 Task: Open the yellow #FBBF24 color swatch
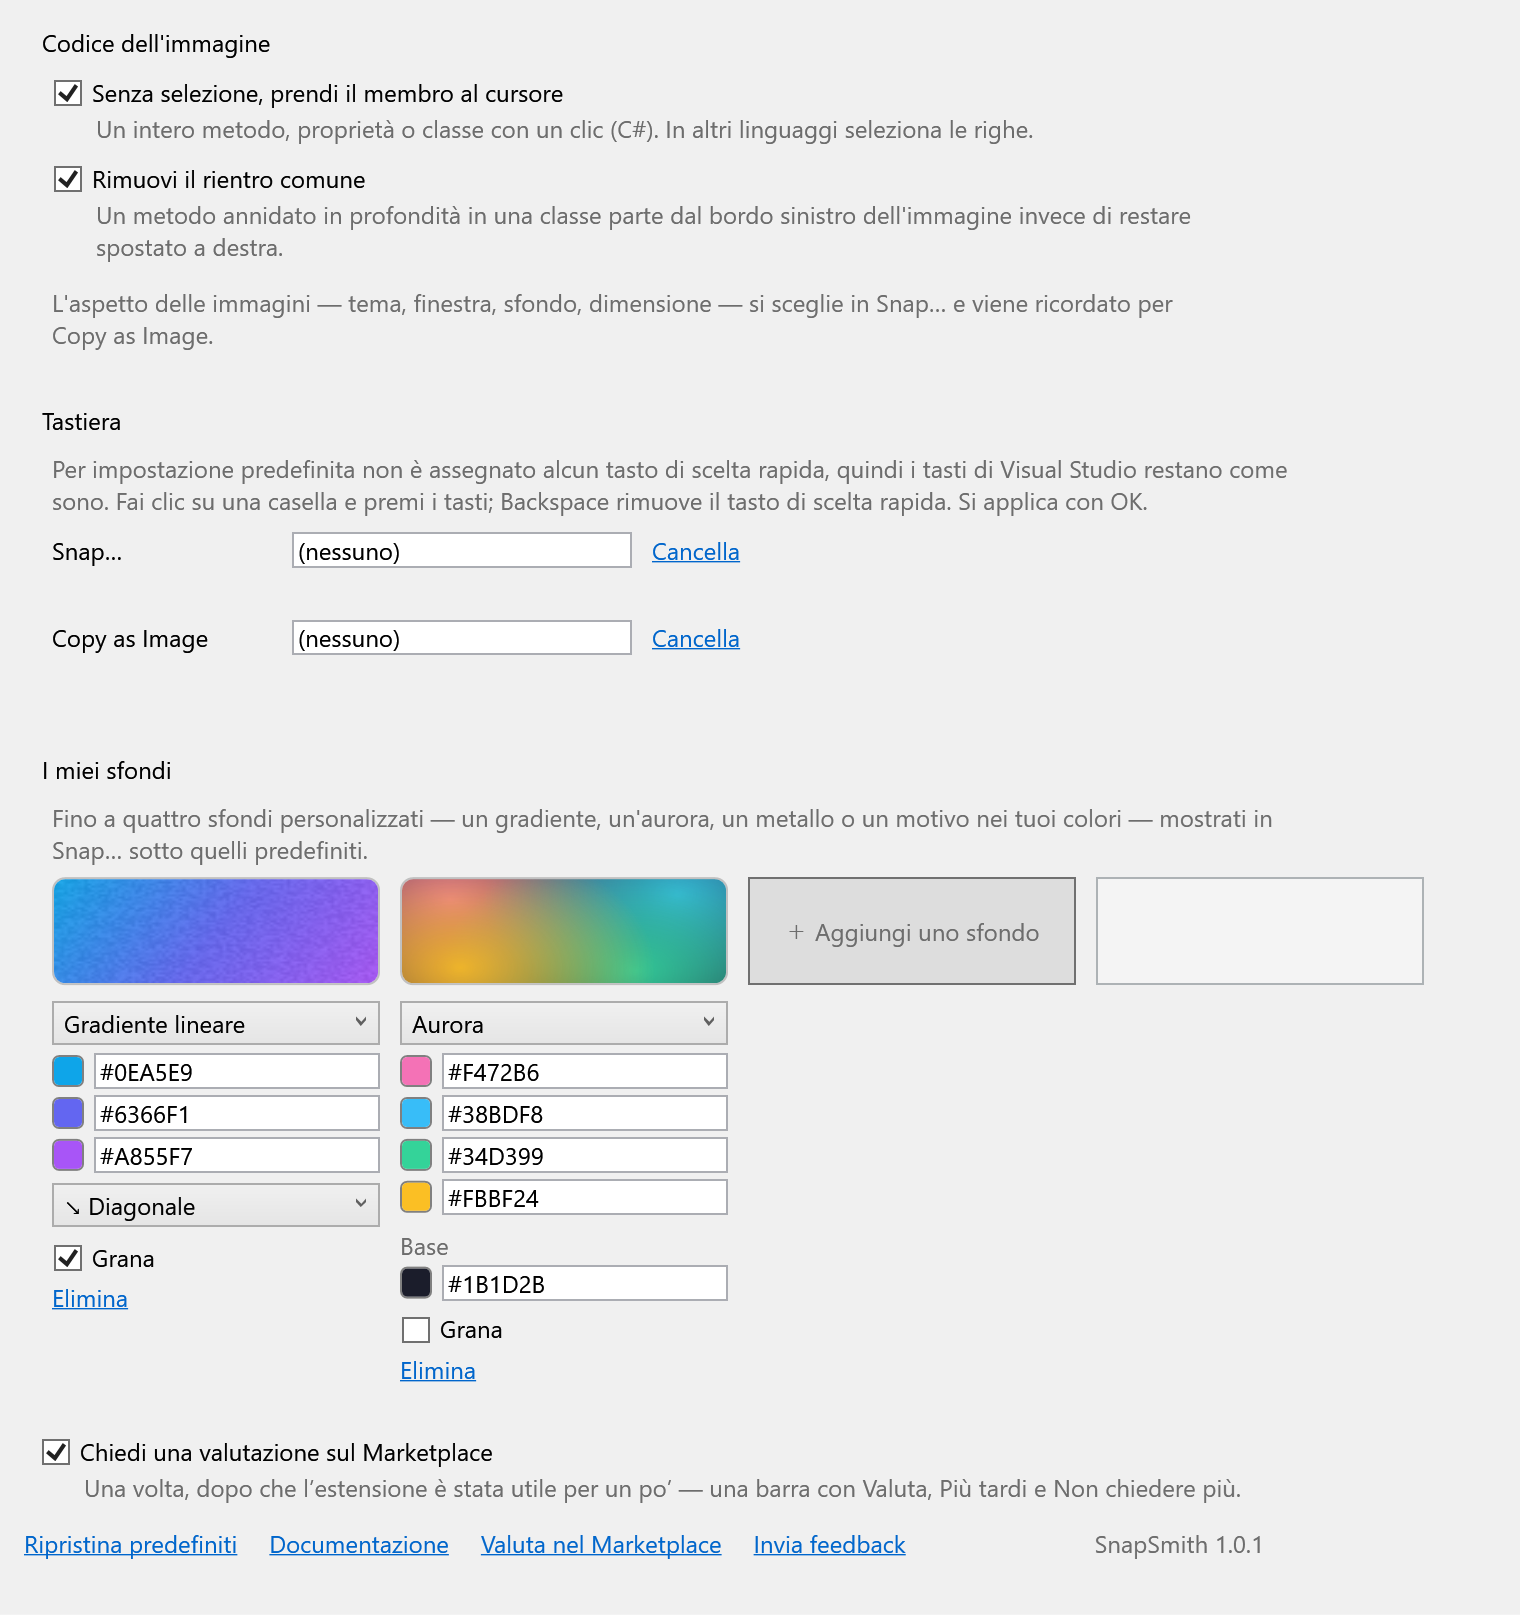pos(416,1198)
